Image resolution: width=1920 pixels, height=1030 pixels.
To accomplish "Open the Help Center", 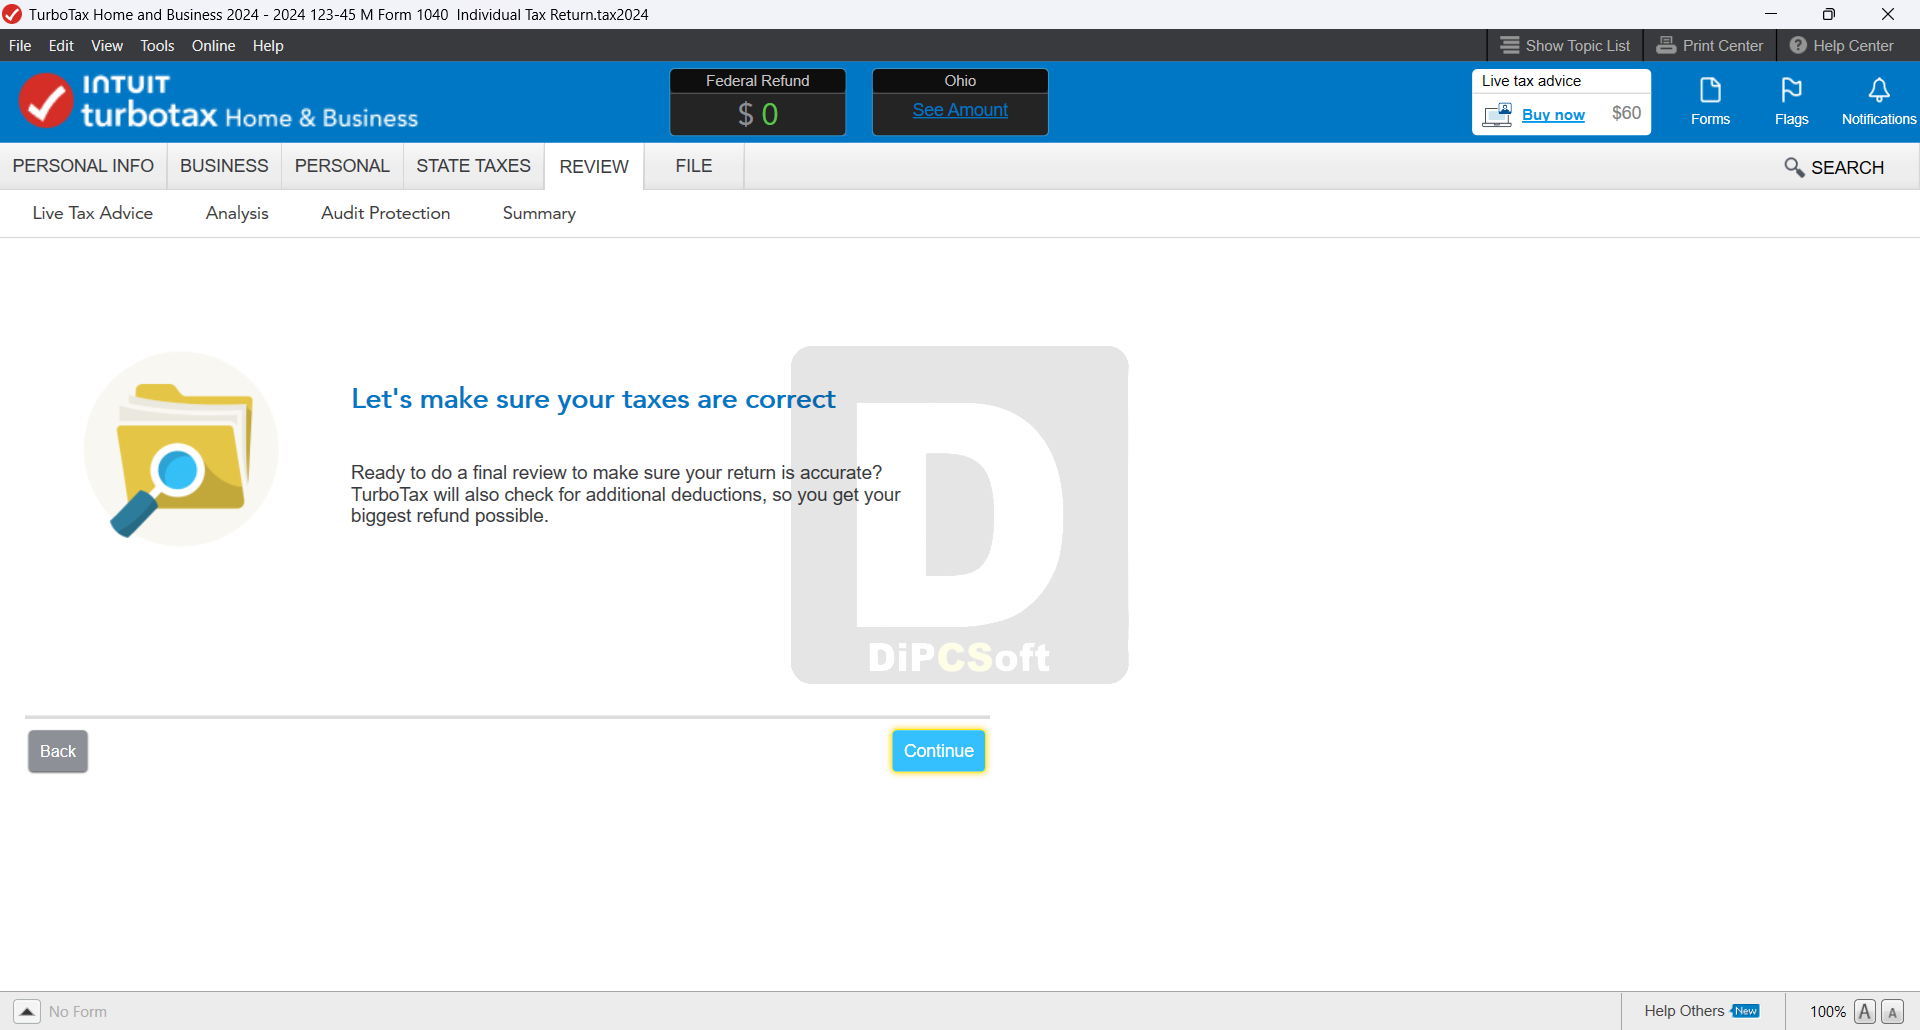I will pos(1841,46).
